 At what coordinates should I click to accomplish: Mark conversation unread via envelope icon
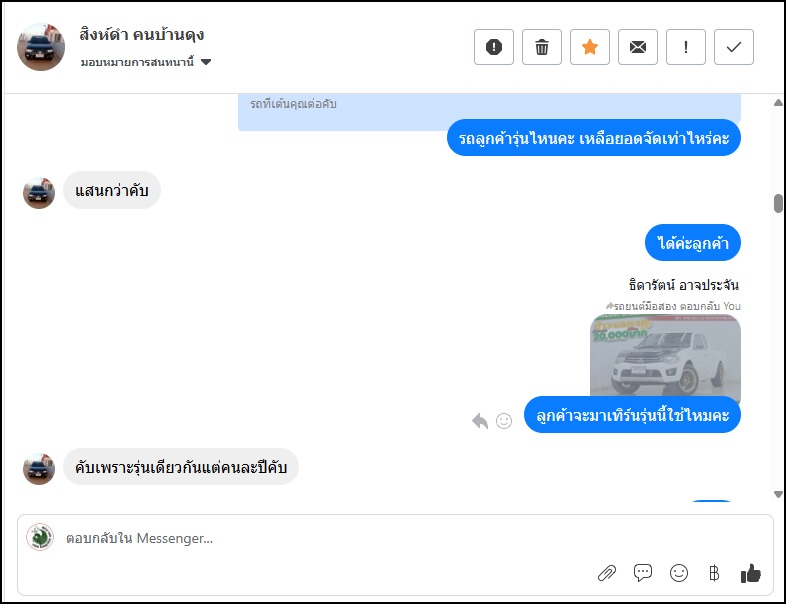[x=638, y=47]
